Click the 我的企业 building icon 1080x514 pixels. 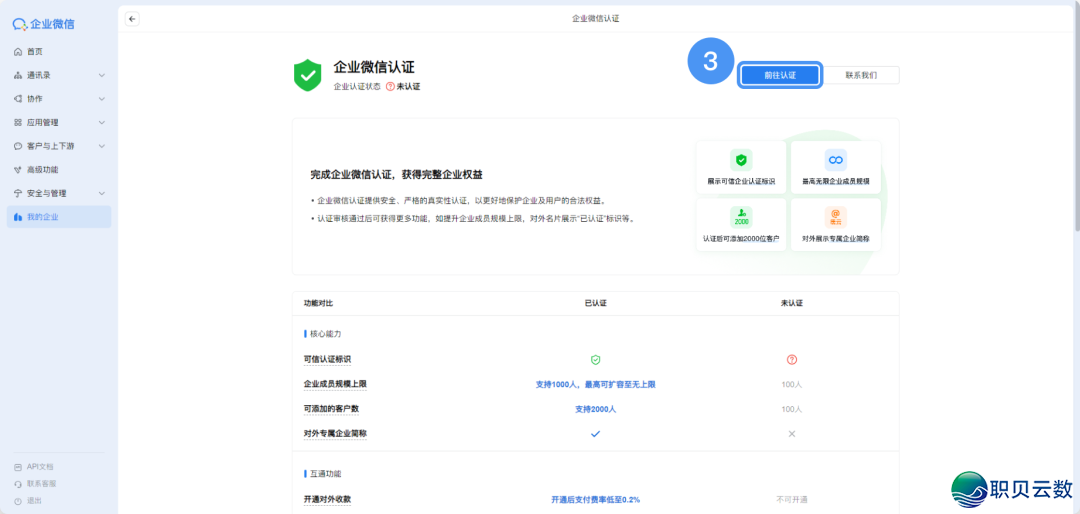coord(18,217)
